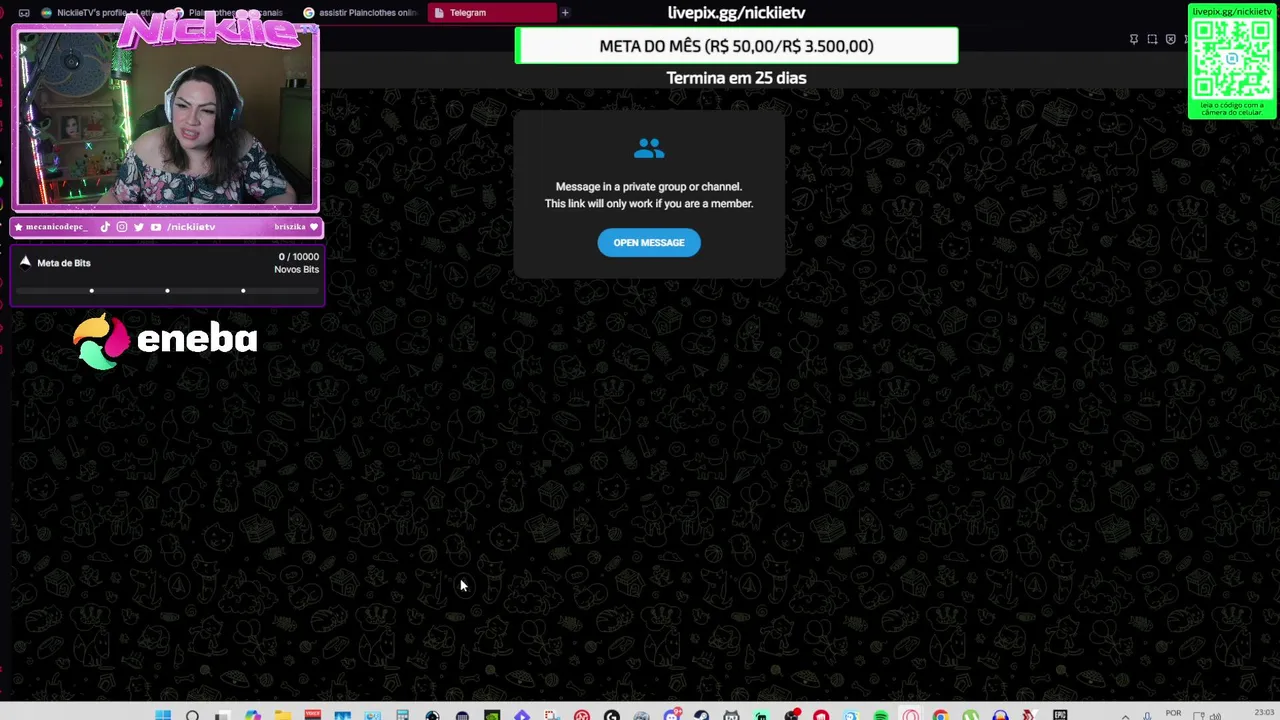Click the livepix QR code

click(x=1232, y=58)
